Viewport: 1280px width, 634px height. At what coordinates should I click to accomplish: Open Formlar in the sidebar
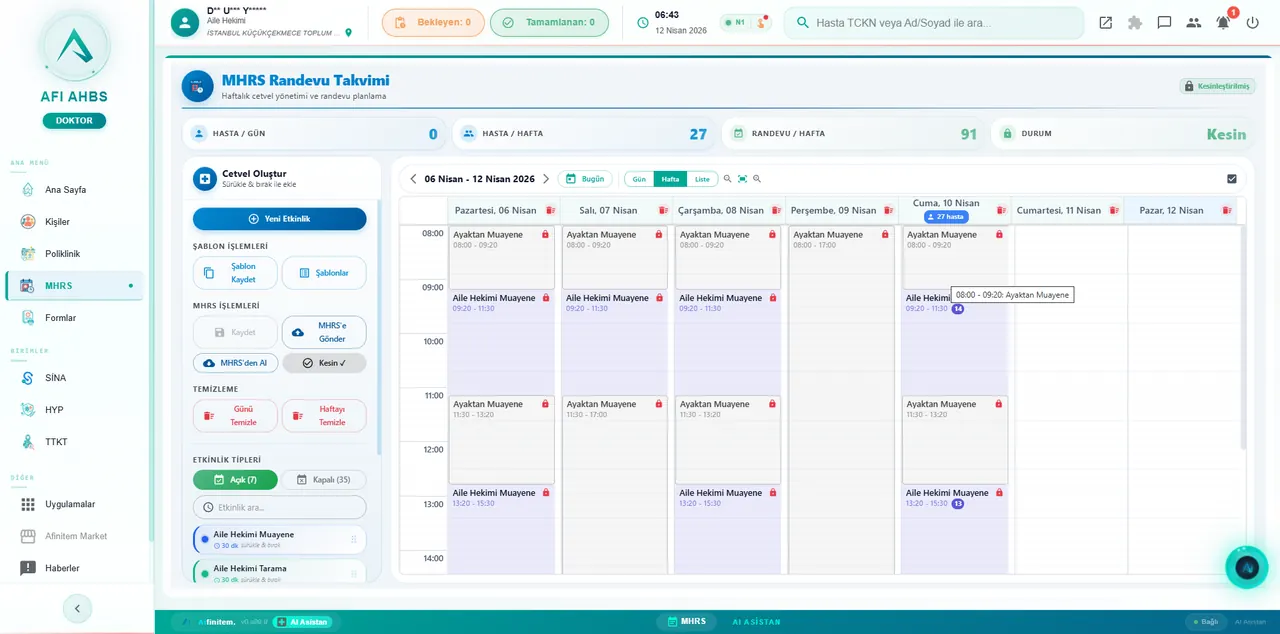[x=74, y=318]
